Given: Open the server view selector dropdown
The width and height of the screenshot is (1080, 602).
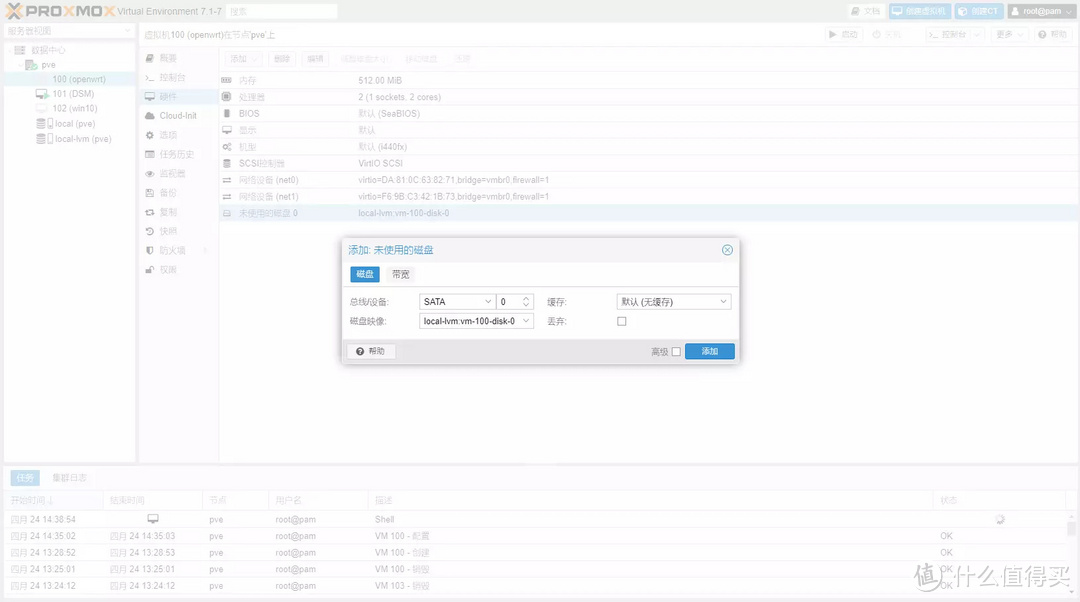Looking at the screenshot, I should 69,31.
